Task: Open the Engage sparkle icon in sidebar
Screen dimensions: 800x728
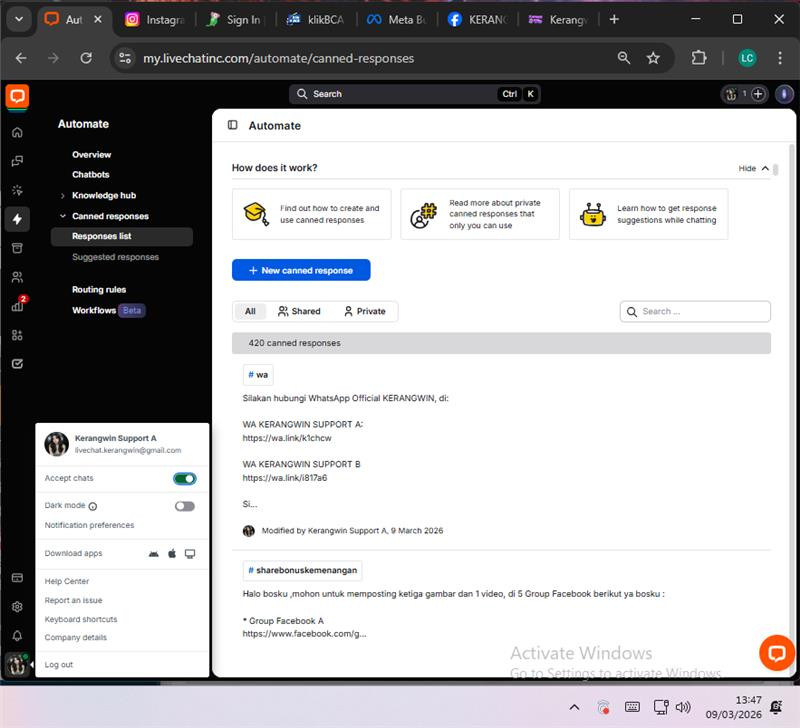Action: (17, 190)
